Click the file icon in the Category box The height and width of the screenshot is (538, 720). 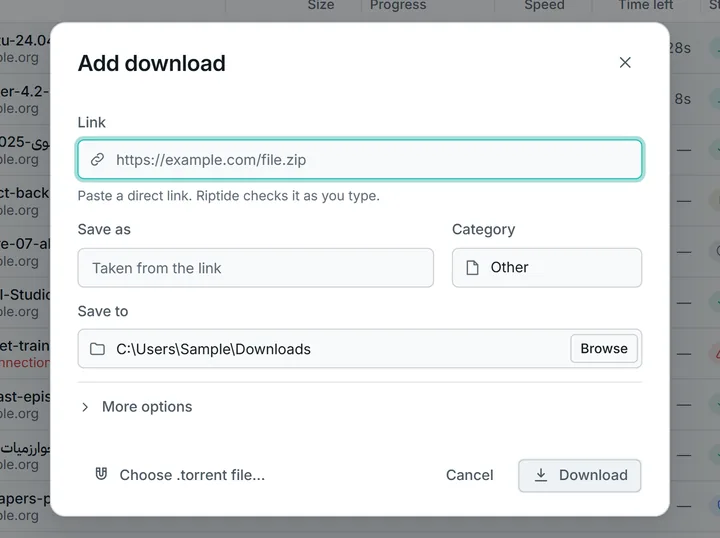tap(472, 268)
